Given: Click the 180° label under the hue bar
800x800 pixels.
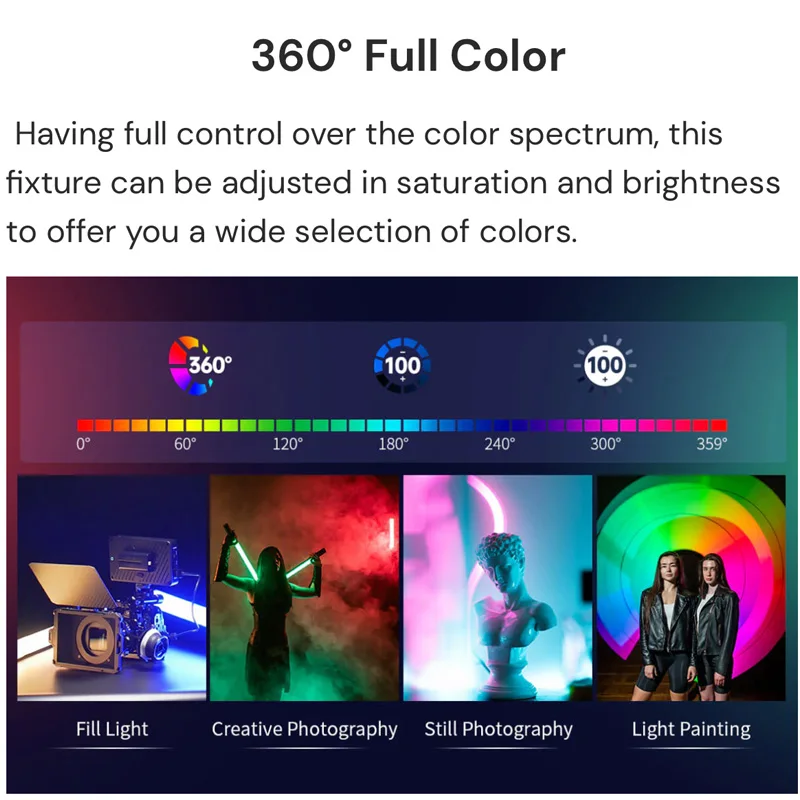Looking at the screenshot, I should pos(393,444).
